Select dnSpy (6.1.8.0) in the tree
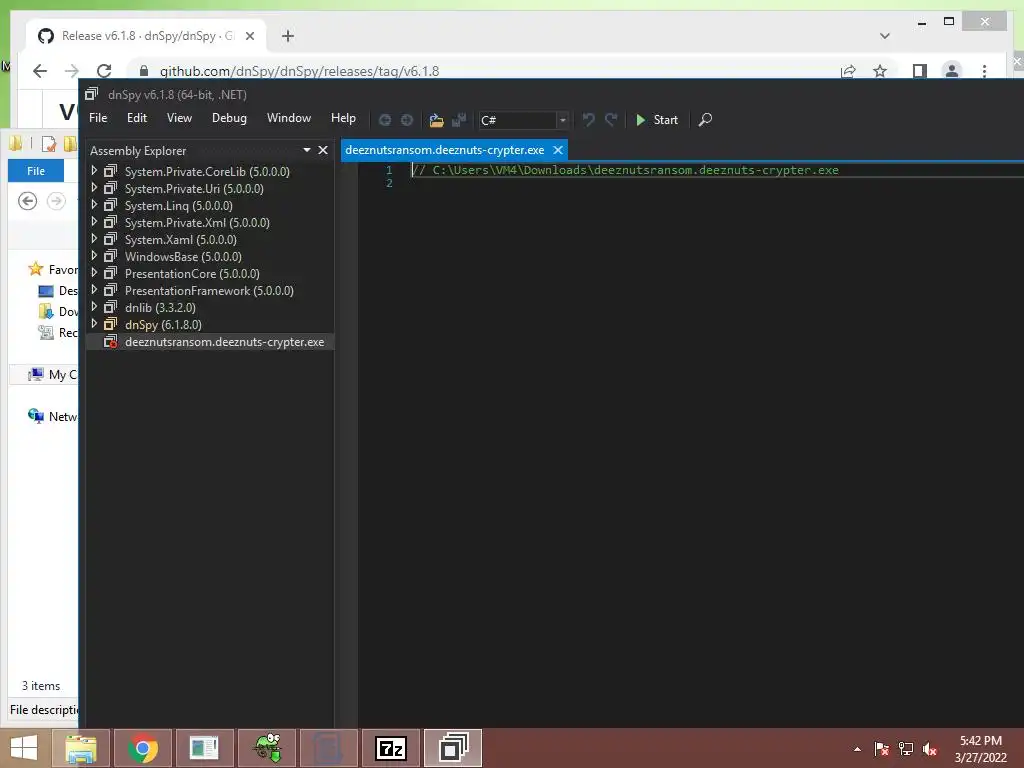Viewport: 1024px width, 768px height. (x=163, y=325)
